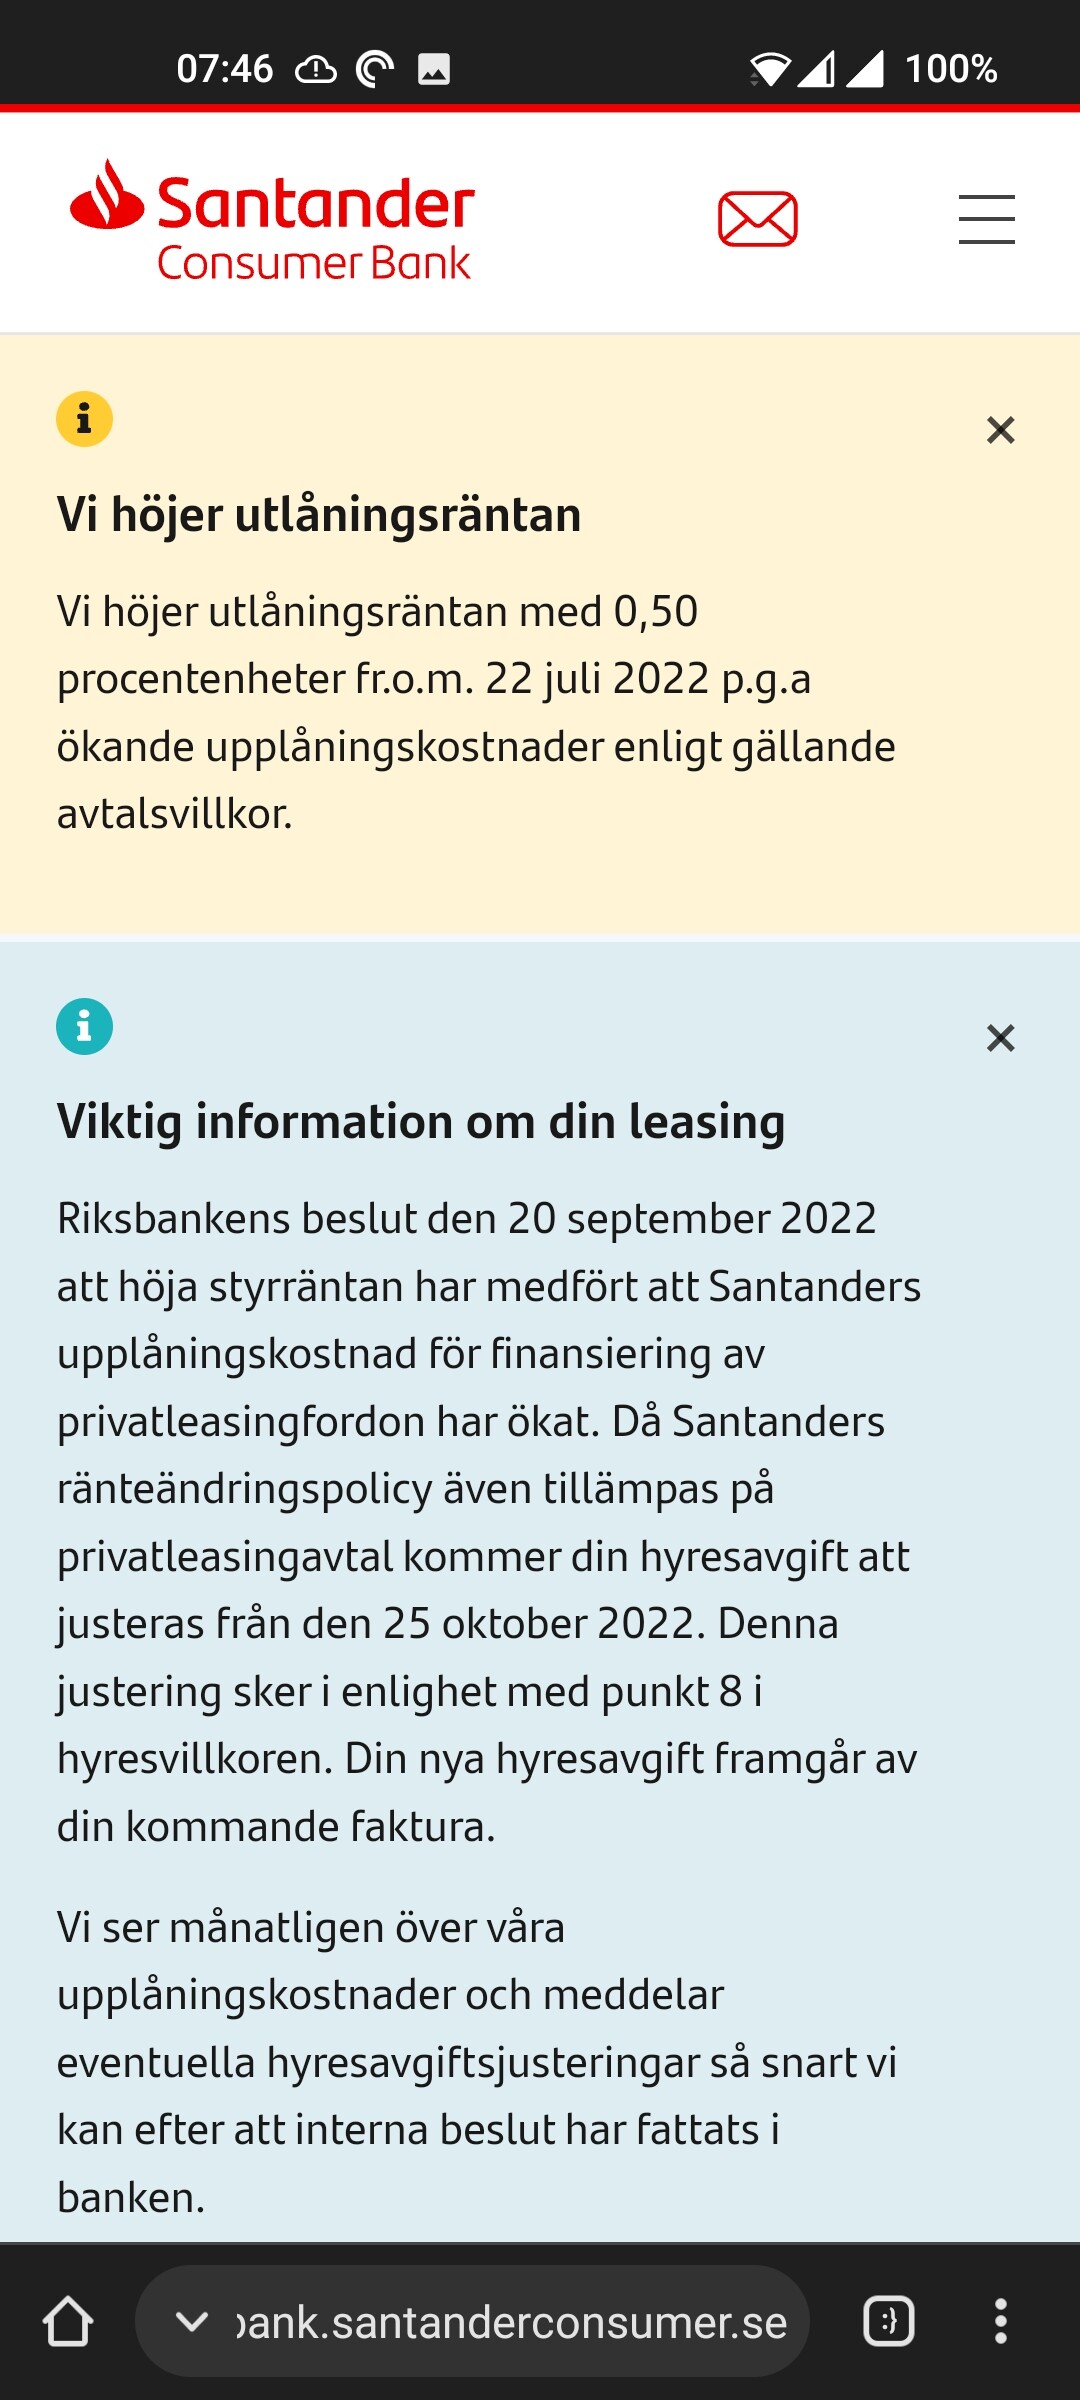
Task: Expand the address bar chevron dropdown
Action: tap(191, 2321)
